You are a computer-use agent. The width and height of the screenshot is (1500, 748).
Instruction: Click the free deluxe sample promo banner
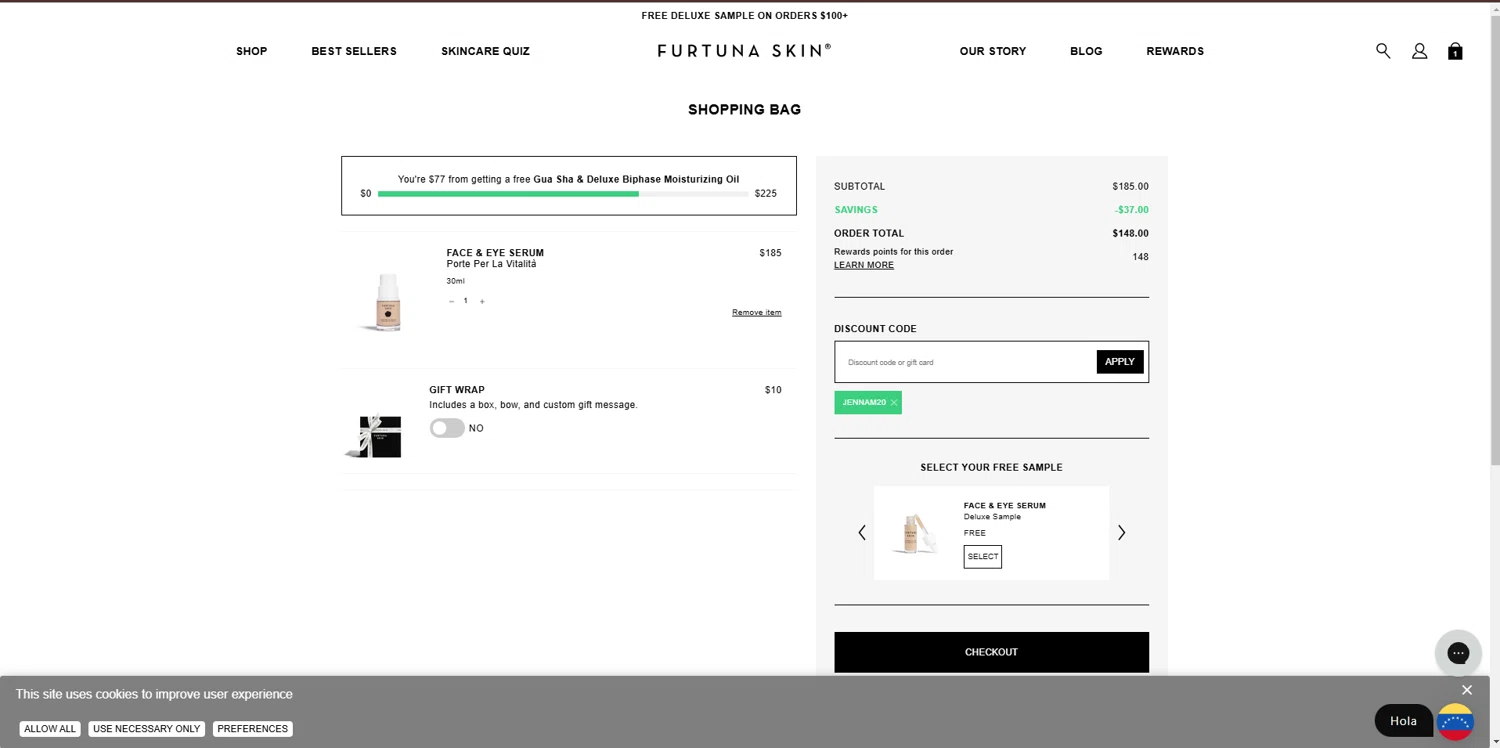pyautogui.click(x=744, y=16)
